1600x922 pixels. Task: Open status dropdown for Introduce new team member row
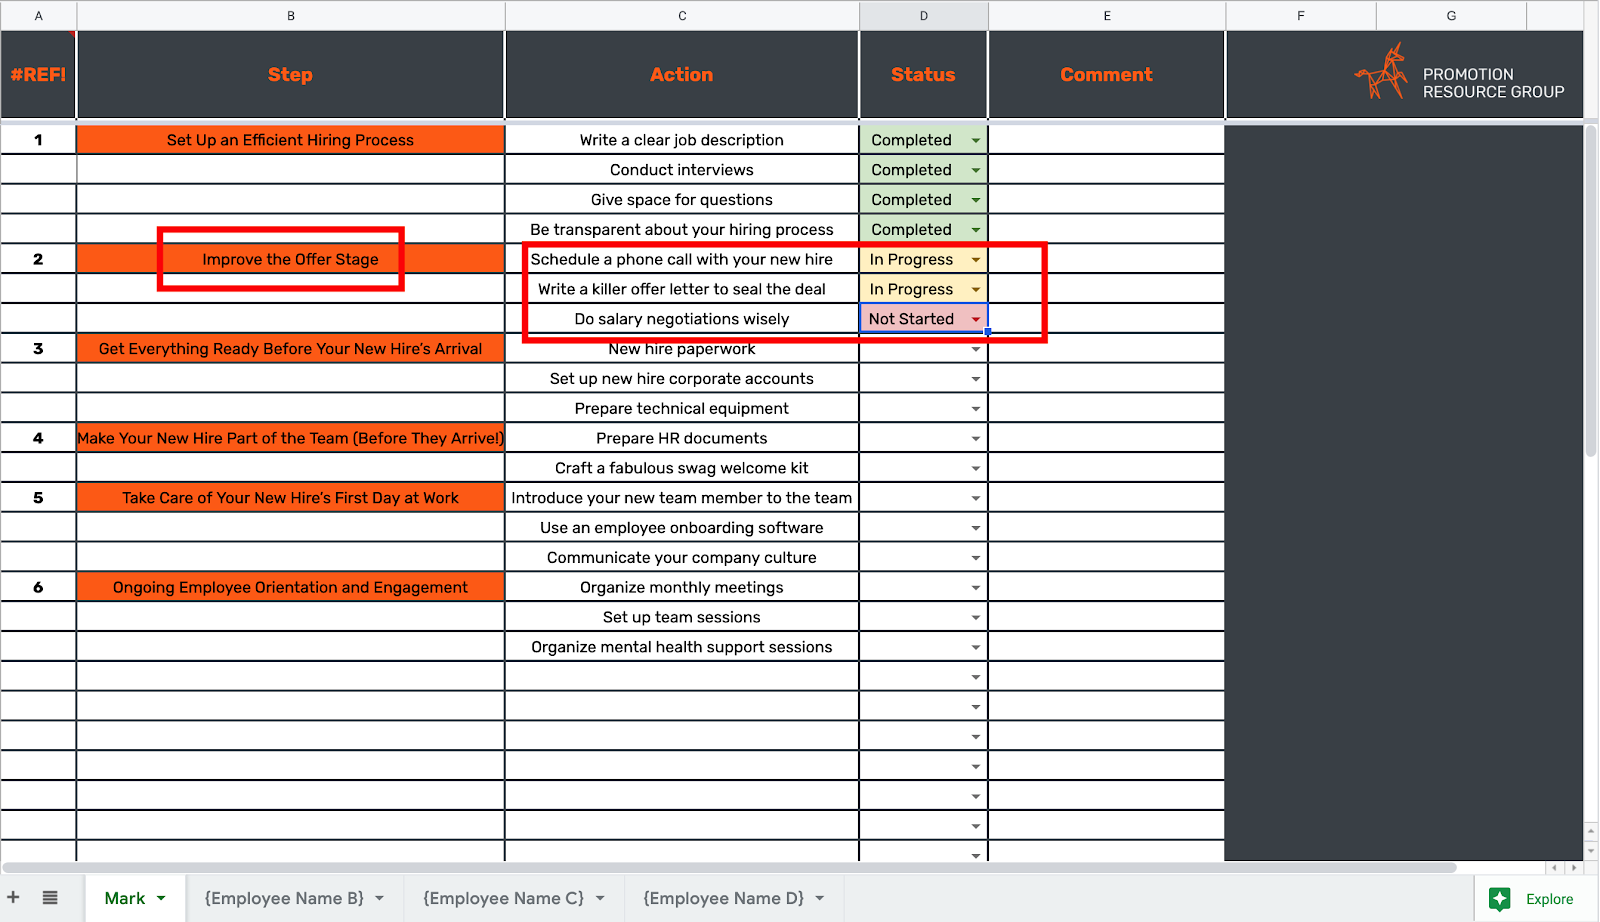coord(976,498)
